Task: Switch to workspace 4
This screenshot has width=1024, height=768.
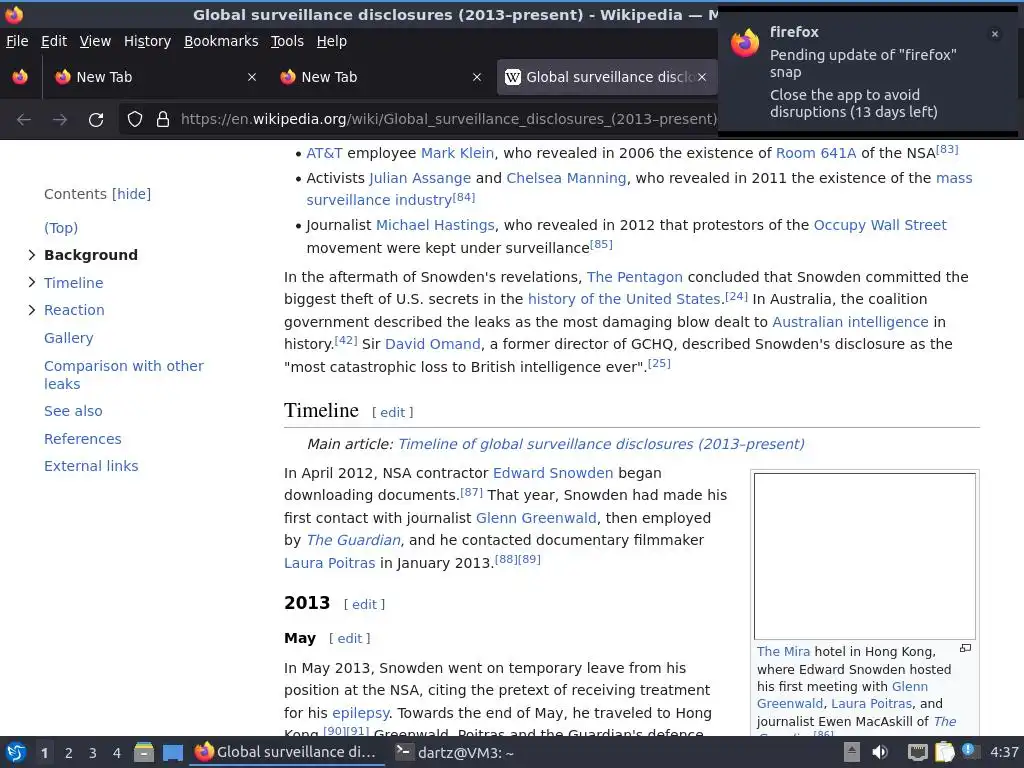Action: 117,753
